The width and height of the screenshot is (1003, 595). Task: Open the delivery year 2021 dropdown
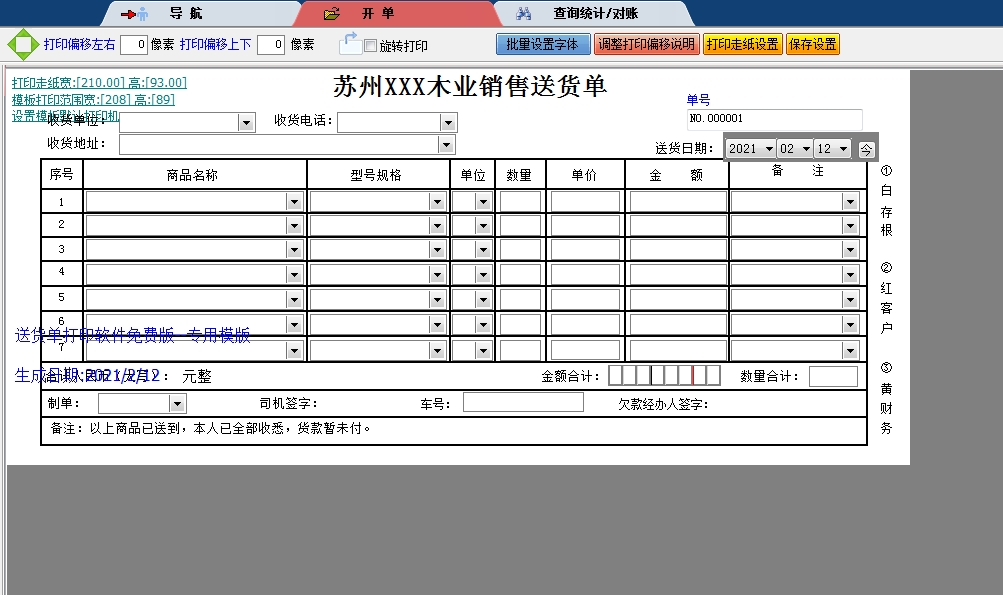(x=768, y=149)
